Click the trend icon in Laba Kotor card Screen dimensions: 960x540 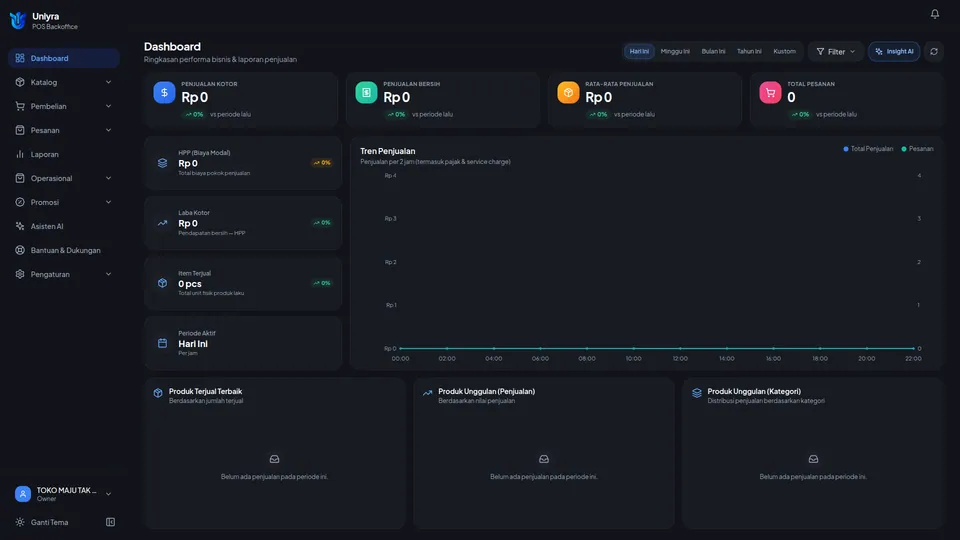pos(162,223)
